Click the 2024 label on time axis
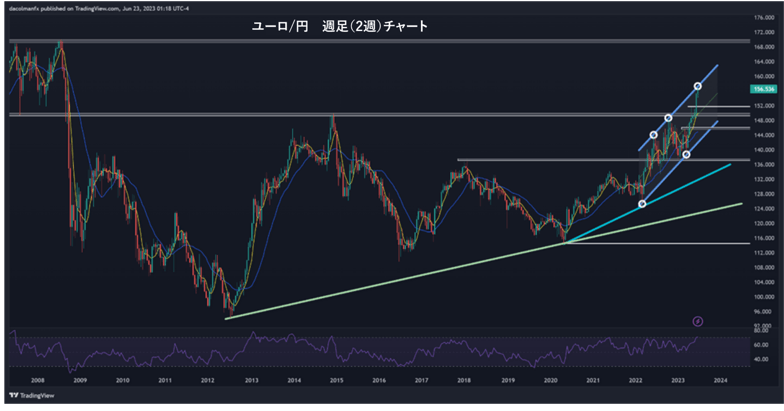784x411 pixels. tap(720, 380)
